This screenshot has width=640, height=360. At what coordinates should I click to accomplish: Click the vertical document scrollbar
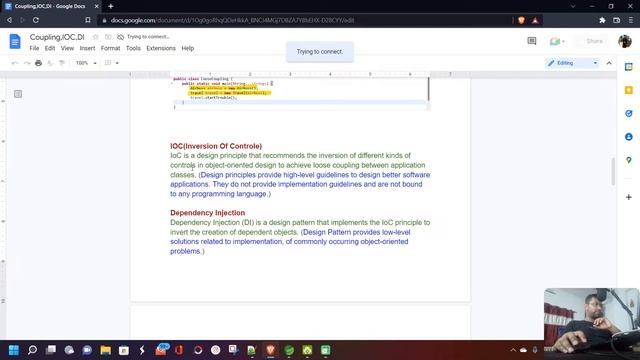click(x=613, y=171)
